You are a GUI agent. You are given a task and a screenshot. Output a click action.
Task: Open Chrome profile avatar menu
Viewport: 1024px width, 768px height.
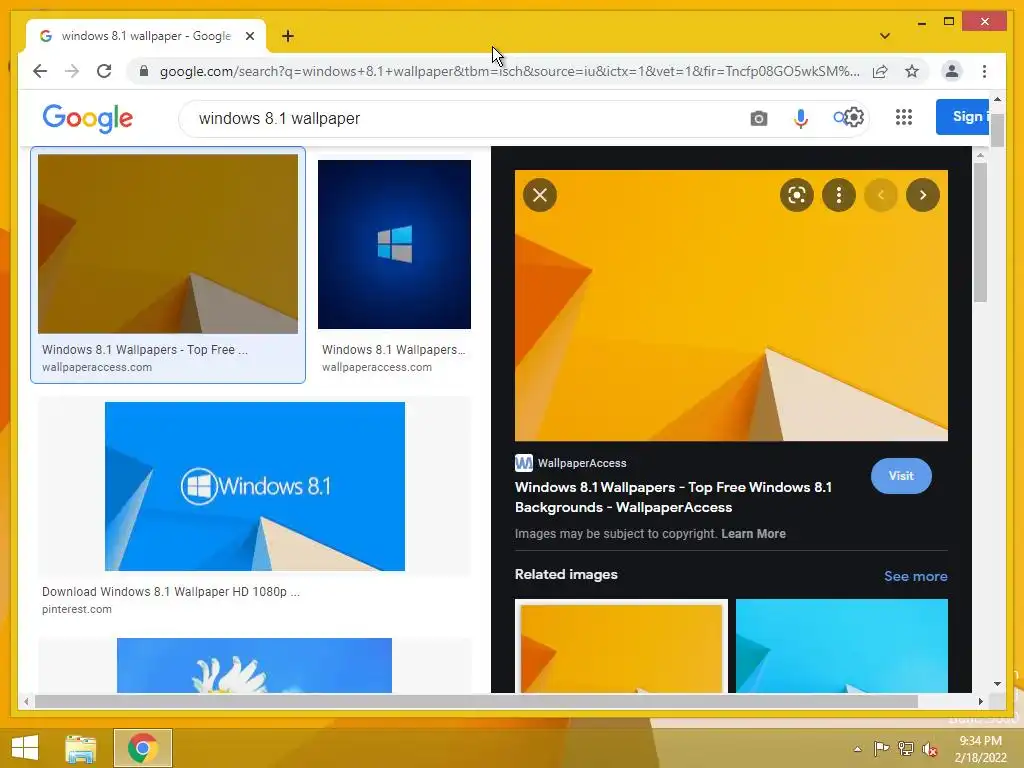(952, 71)
